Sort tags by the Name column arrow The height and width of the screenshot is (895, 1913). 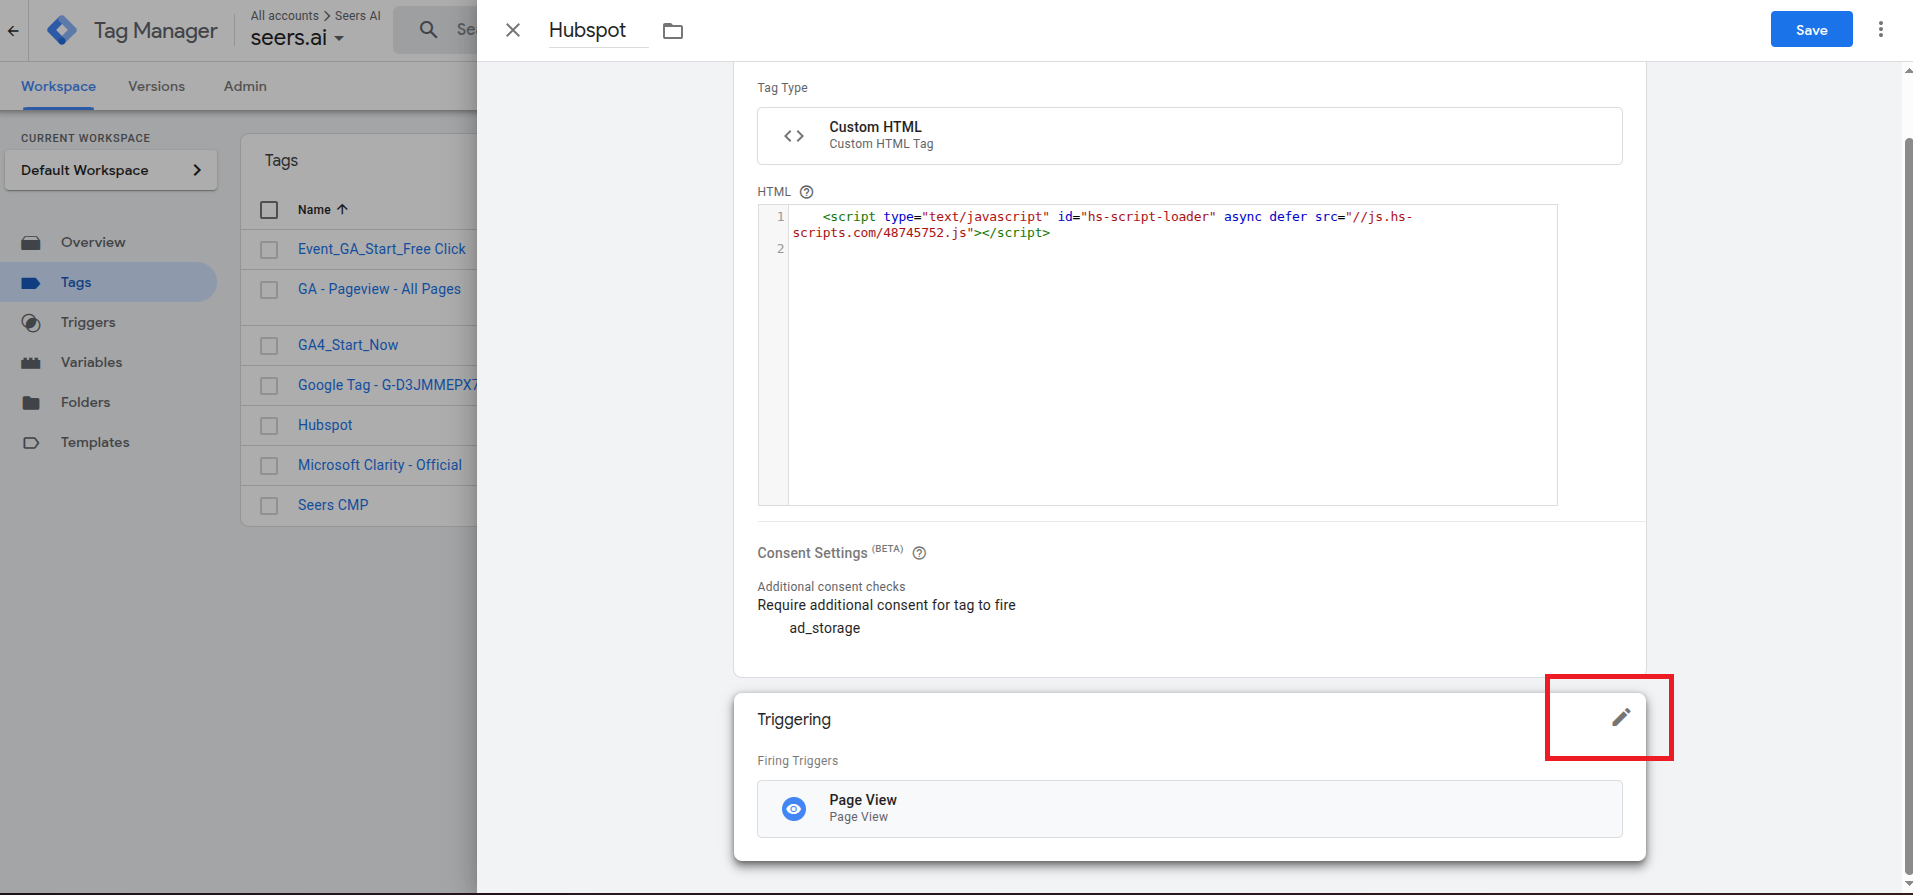(342, 210)
